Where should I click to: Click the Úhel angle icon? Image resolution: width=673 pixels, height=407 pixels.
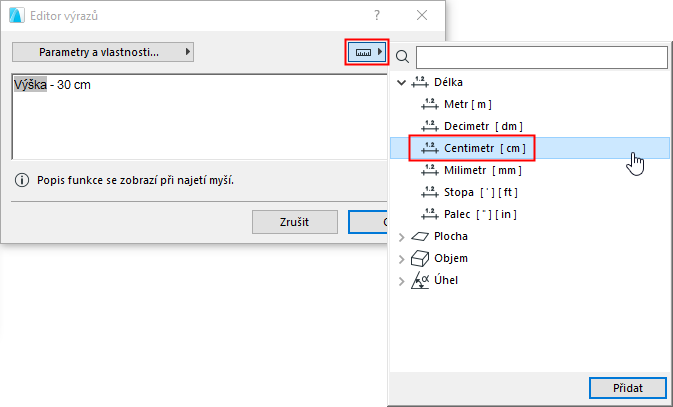click(x=420, y=280)
